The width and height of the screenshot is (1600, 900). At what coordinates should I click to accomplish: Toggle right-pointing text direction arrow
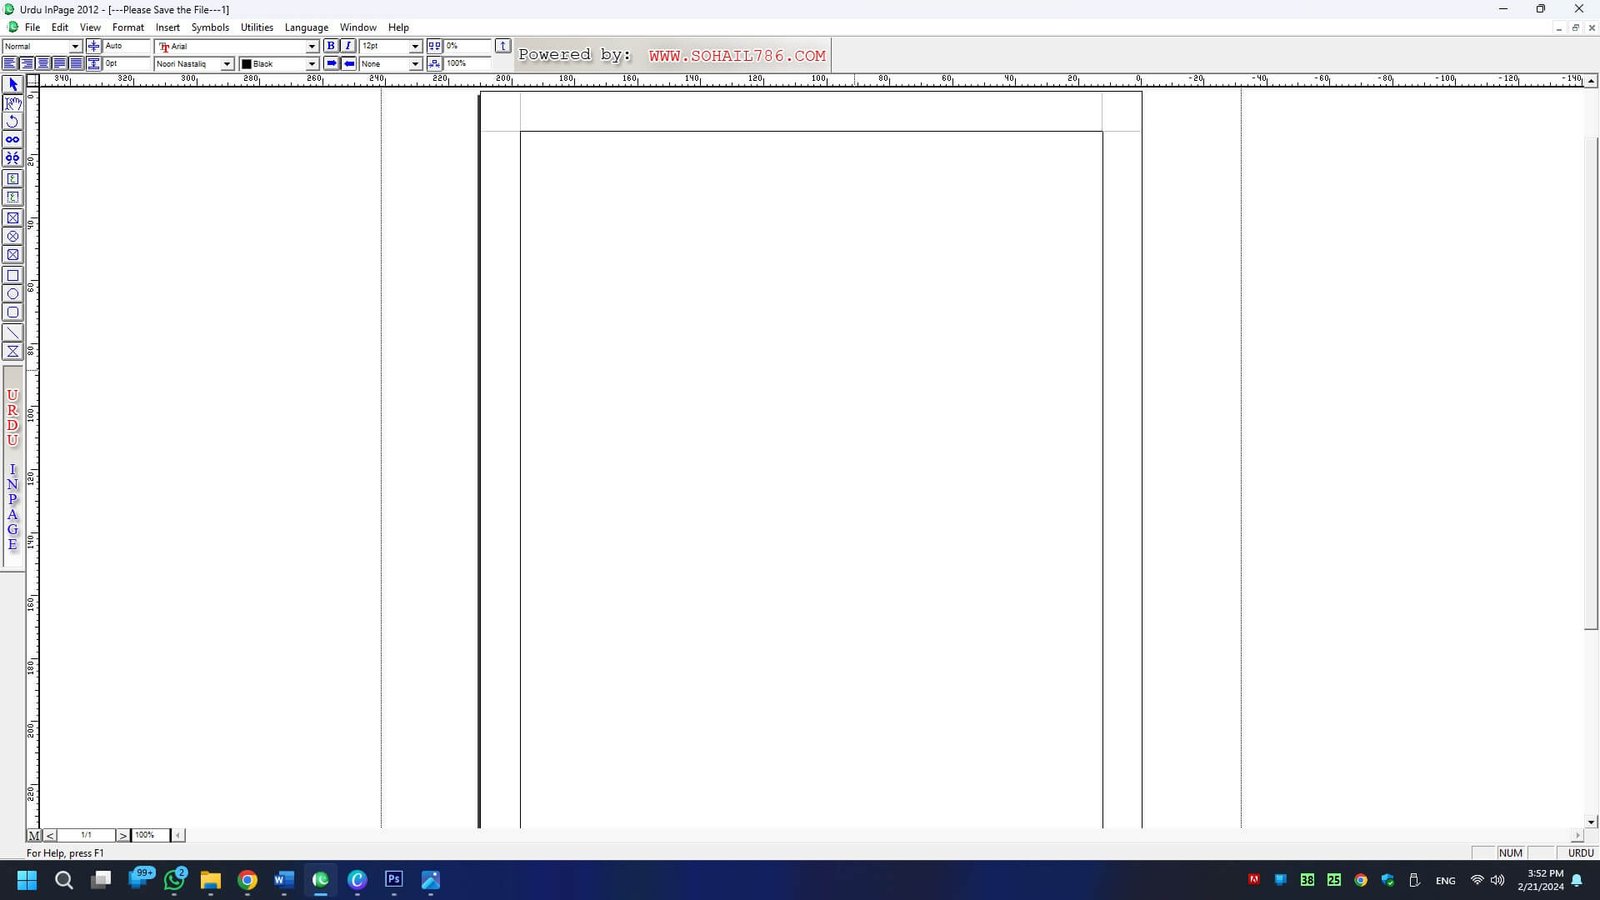coord(331,64)
